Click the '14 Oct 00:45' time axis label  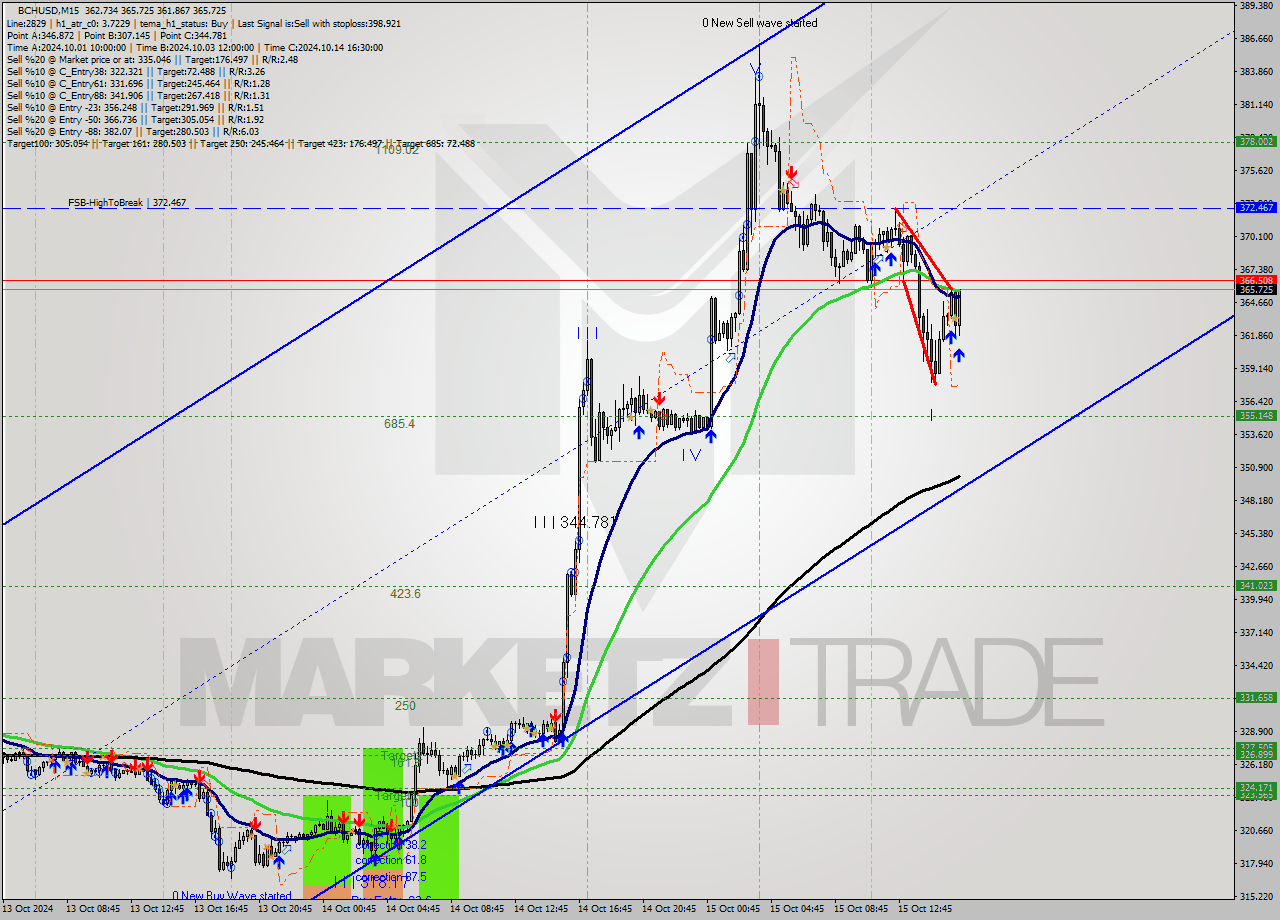(350, 909)
